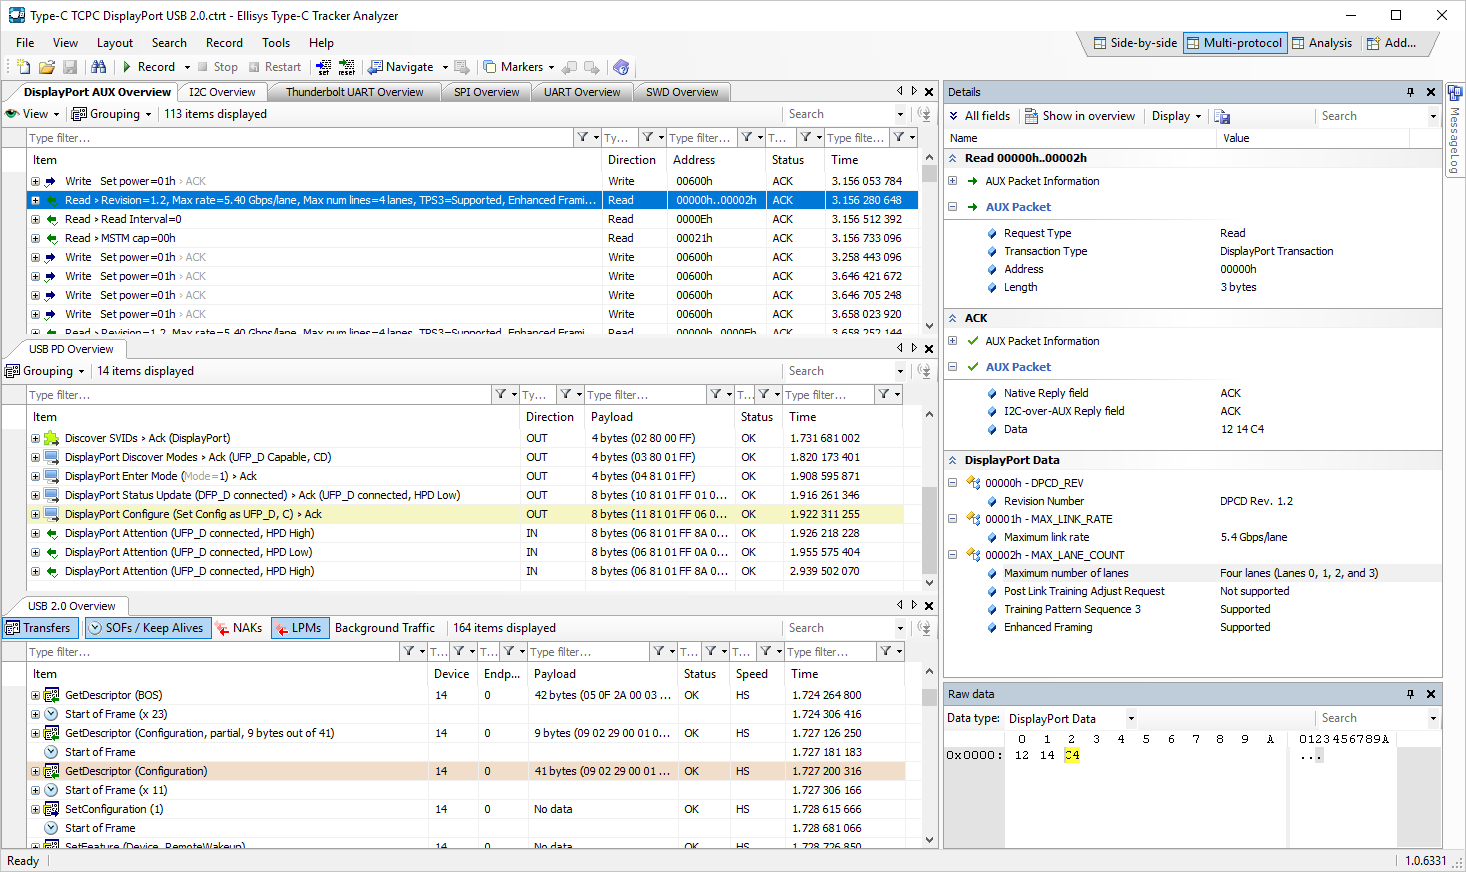Expand the DisplayPort Enter Mode row
1466x872 pixels.
coord(35,477)
